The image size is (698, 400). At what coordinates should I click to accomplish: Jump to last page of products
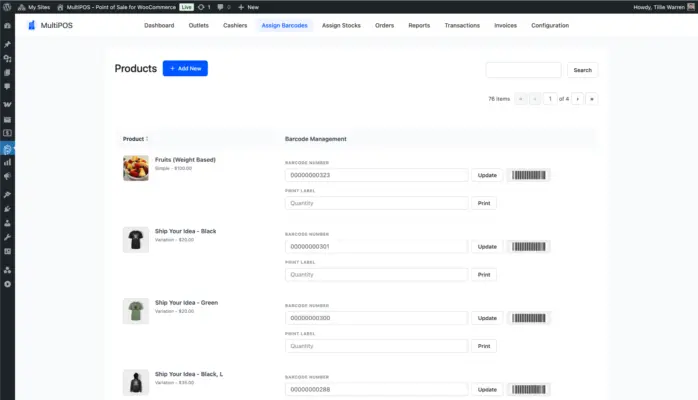592,99
